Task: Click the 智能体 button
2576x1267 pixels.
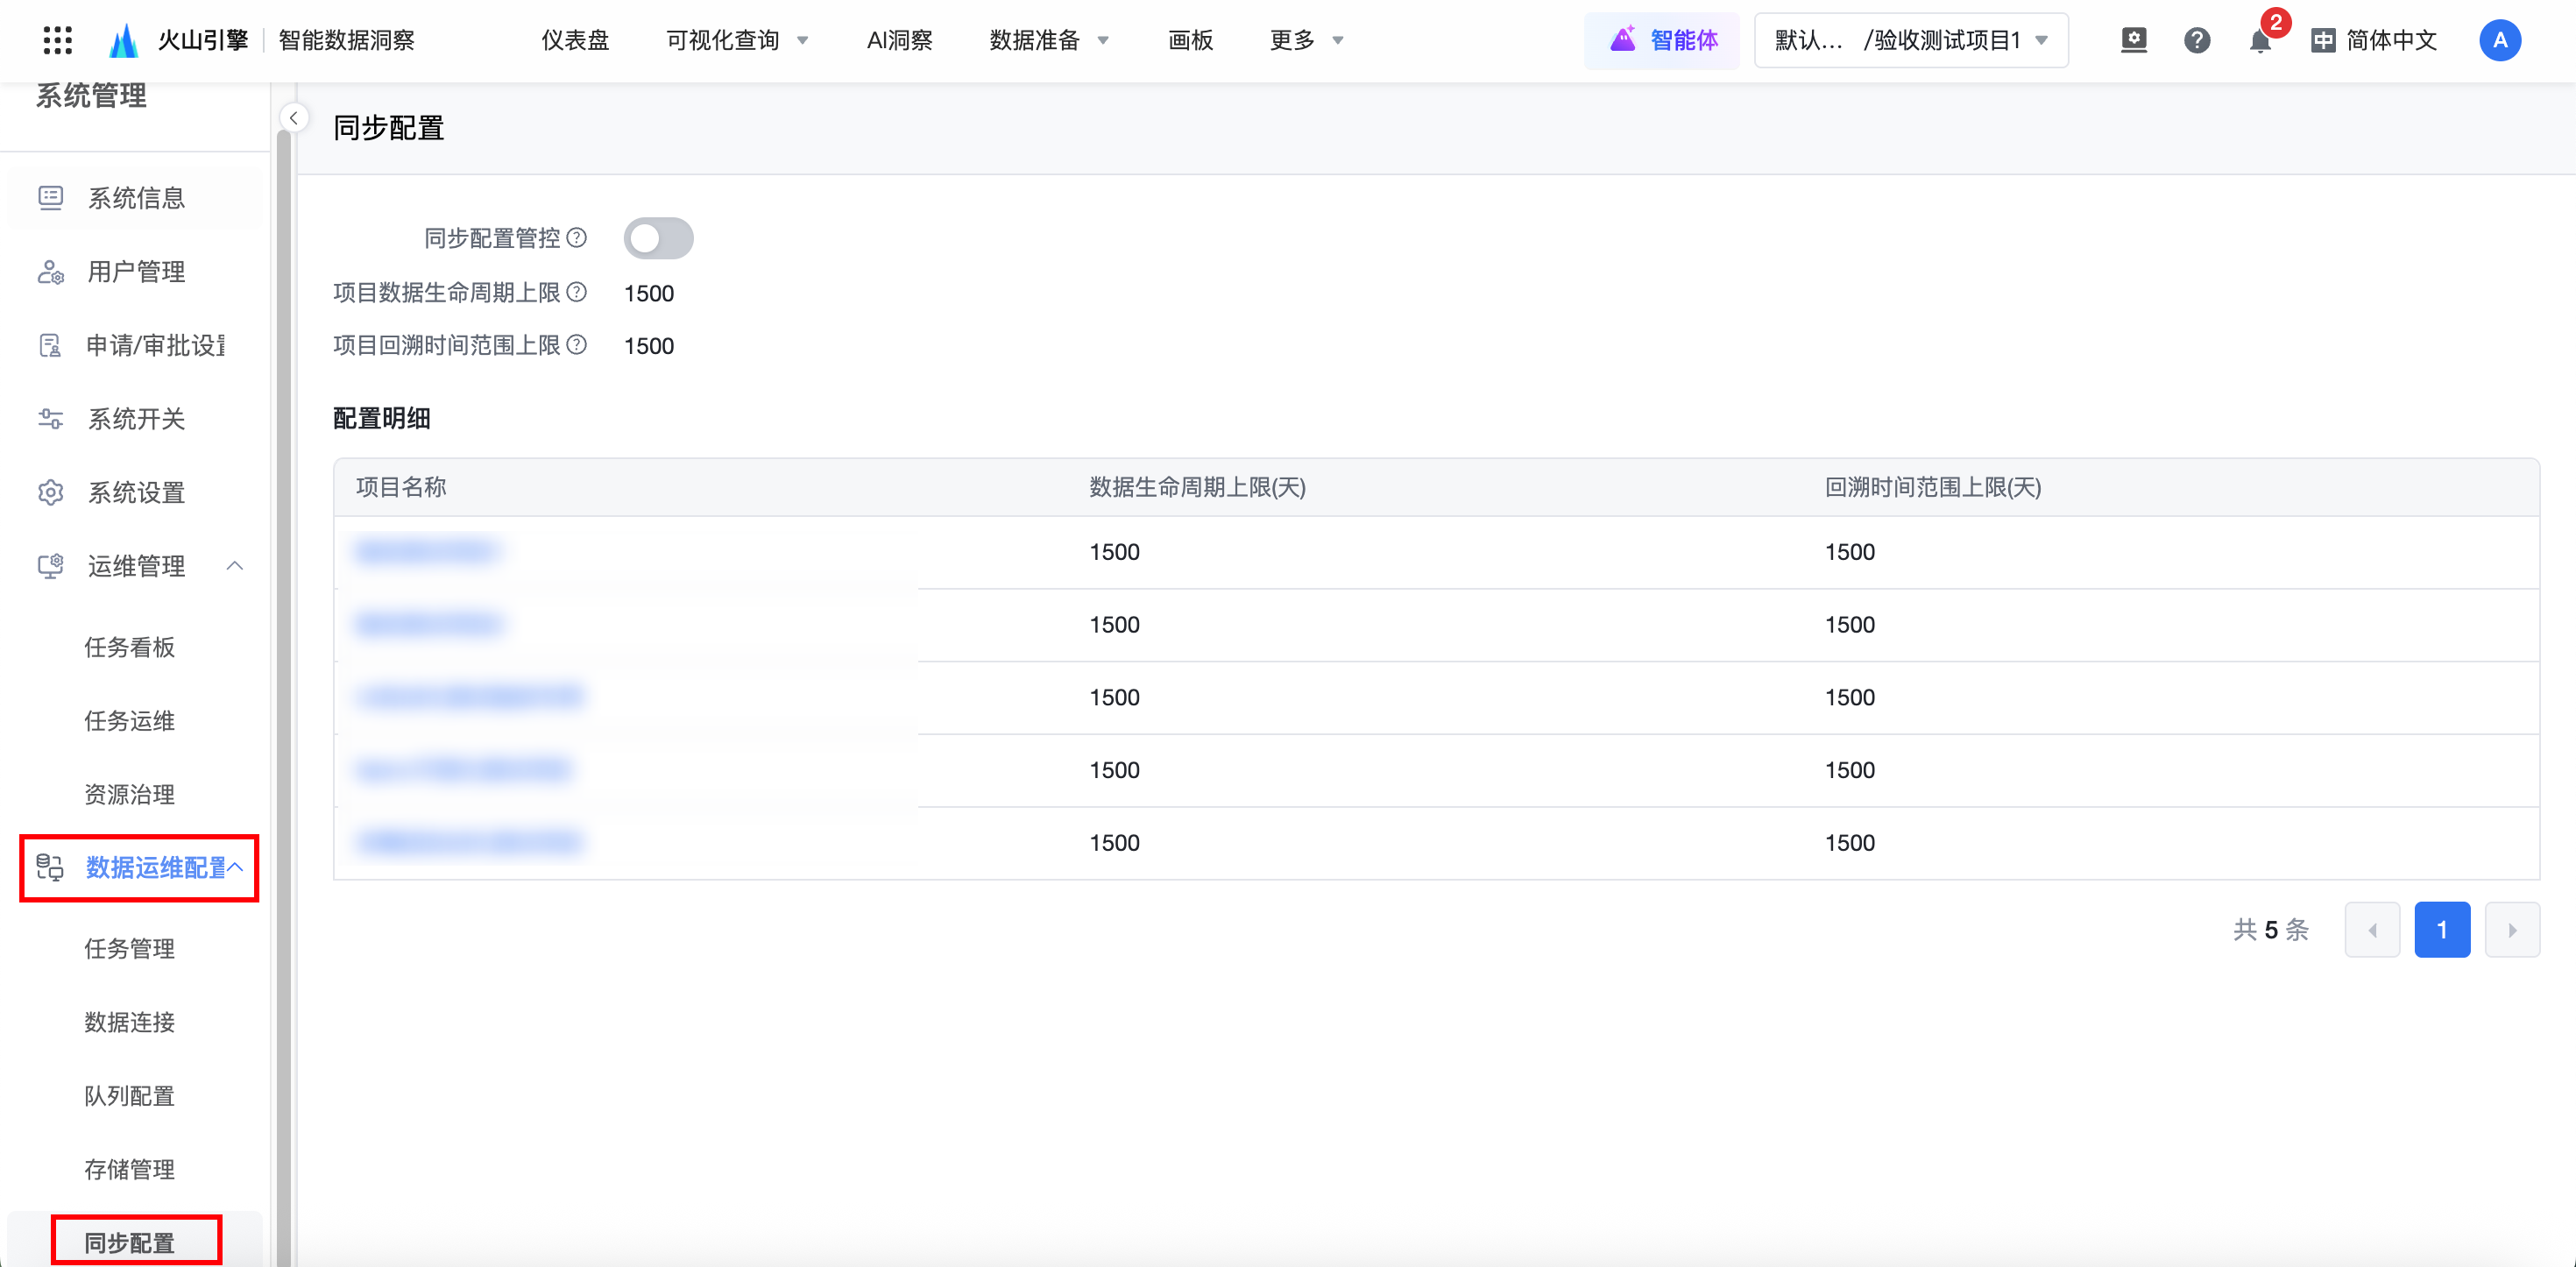Action: [x=1663, y=40]
